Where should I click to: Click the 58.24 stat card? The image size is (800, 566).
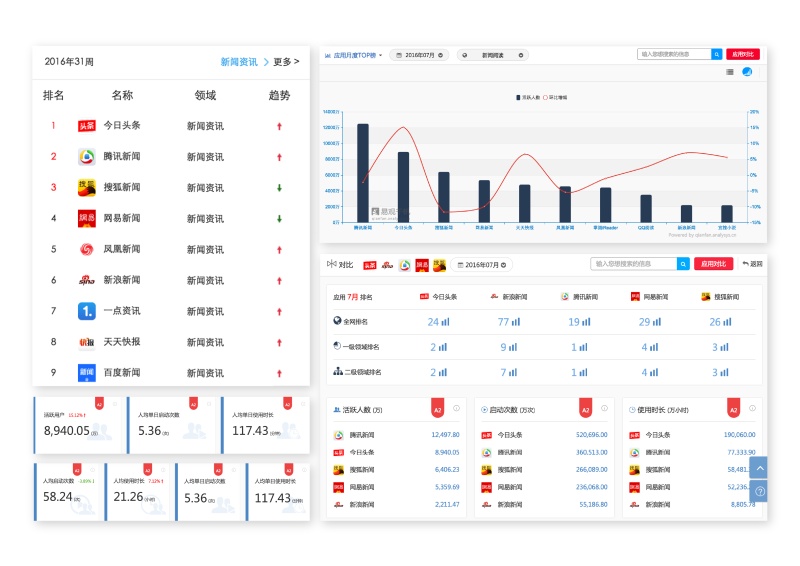(68, 492)
